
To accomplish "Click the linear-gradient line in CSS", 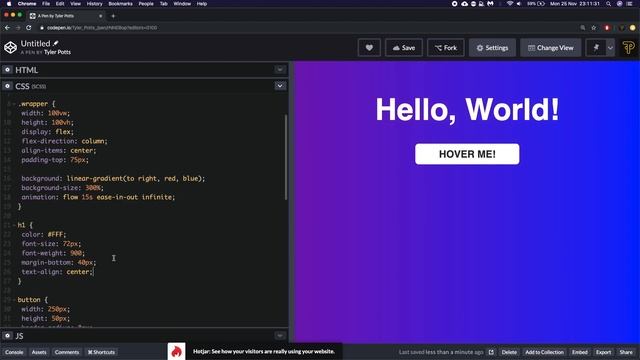I will (113, 178).
